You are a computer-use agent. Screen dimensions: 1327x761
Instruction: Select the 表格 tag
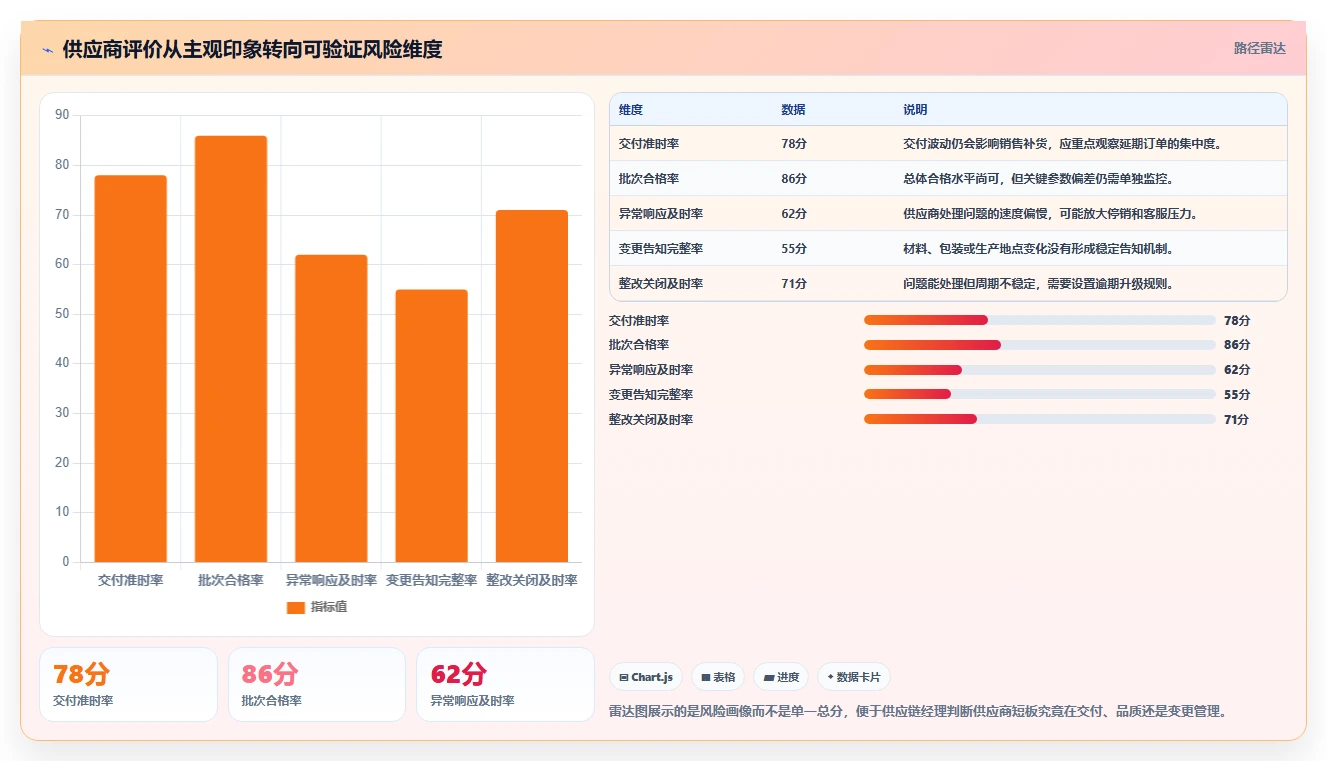(718, 677)
